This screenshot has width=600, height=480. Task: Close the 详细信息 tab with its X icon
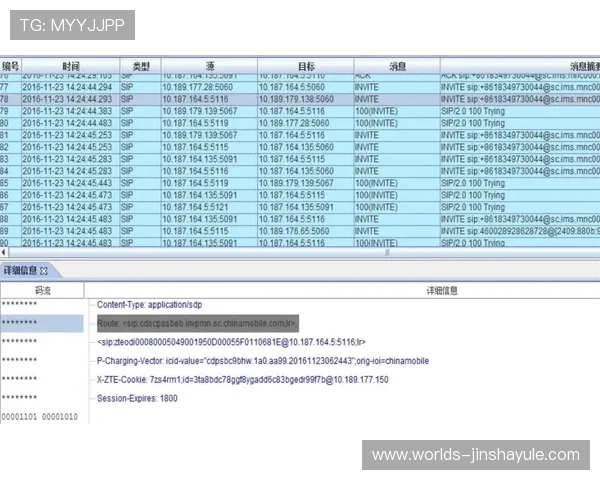(x=44, y=271)
